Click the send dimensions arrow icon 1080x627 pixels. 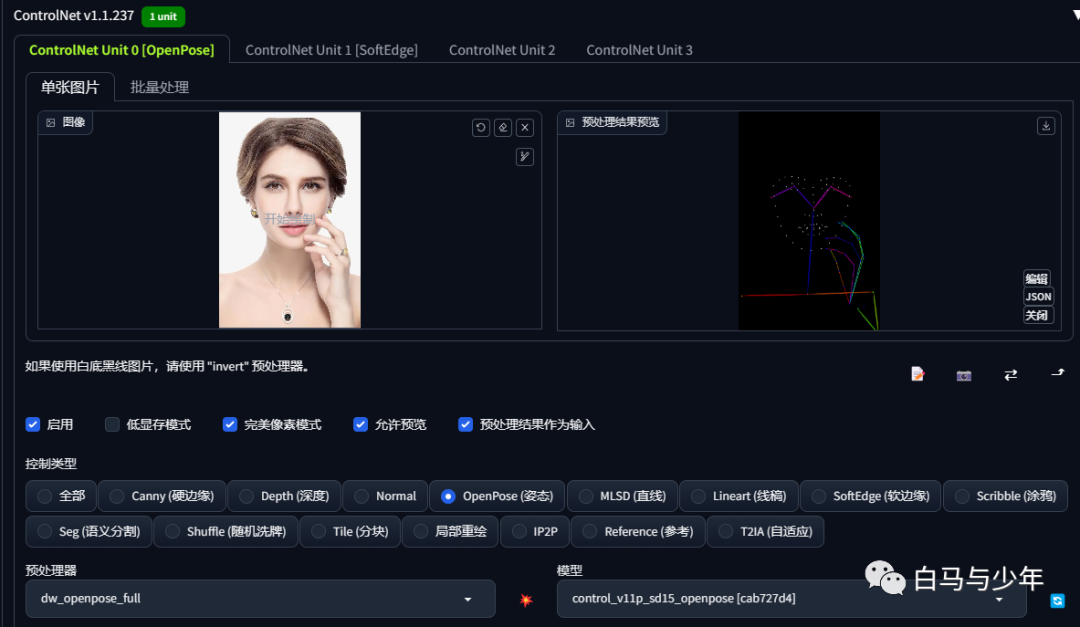(x=1057, y=373)
